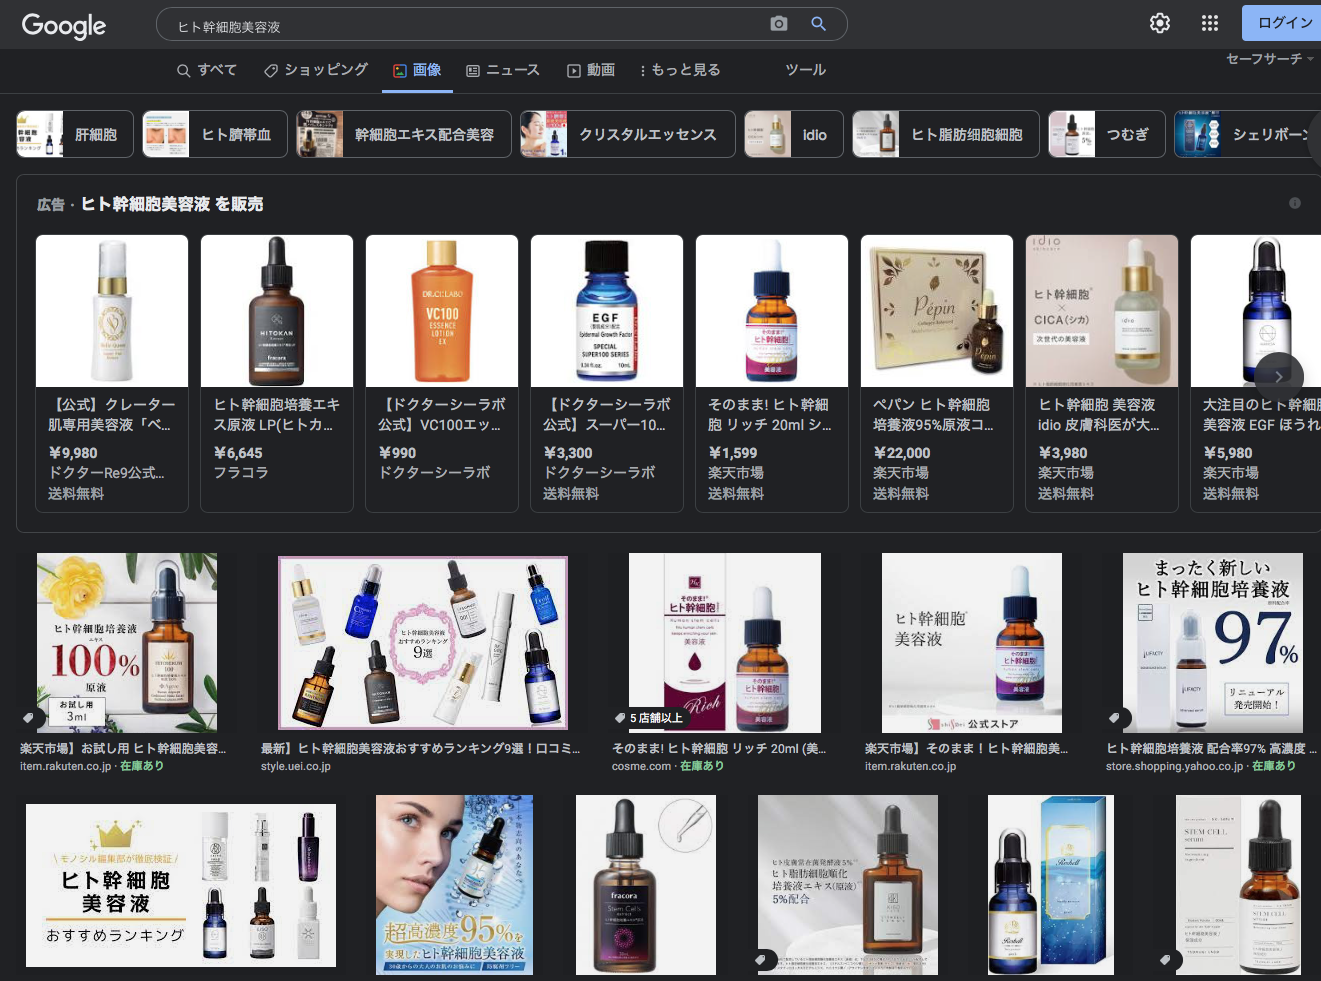Open the ツール options

coord(805,70)
